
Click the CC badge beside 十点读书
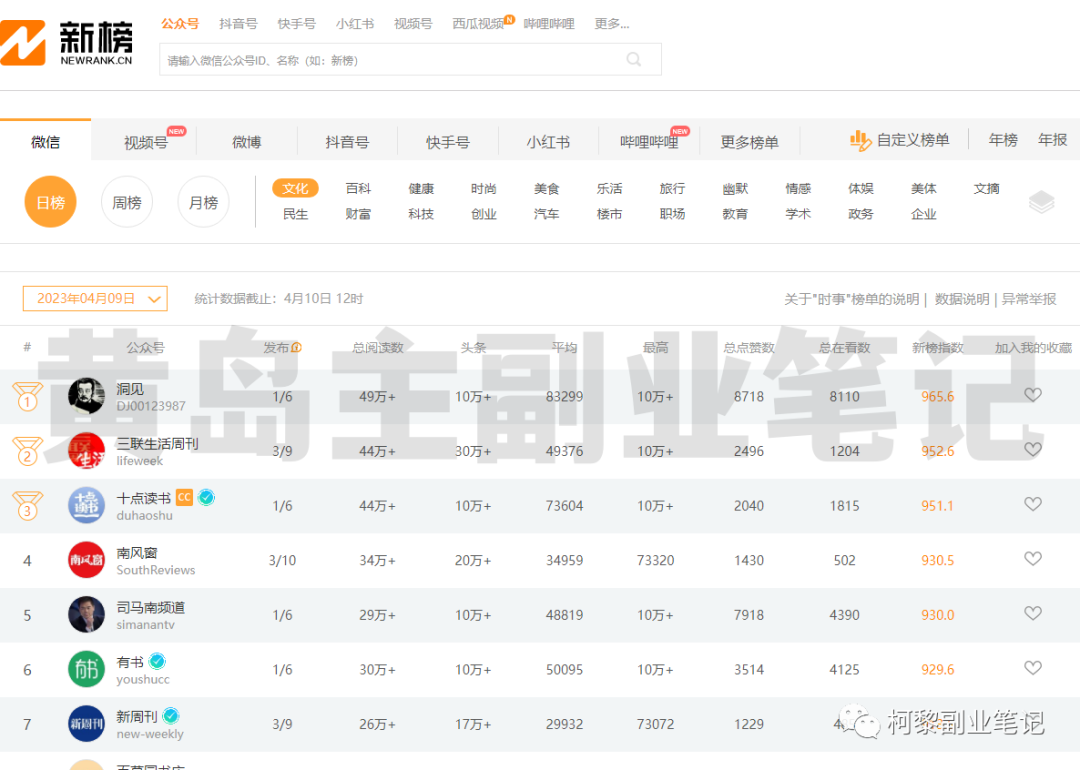click(x=184, y=497)
